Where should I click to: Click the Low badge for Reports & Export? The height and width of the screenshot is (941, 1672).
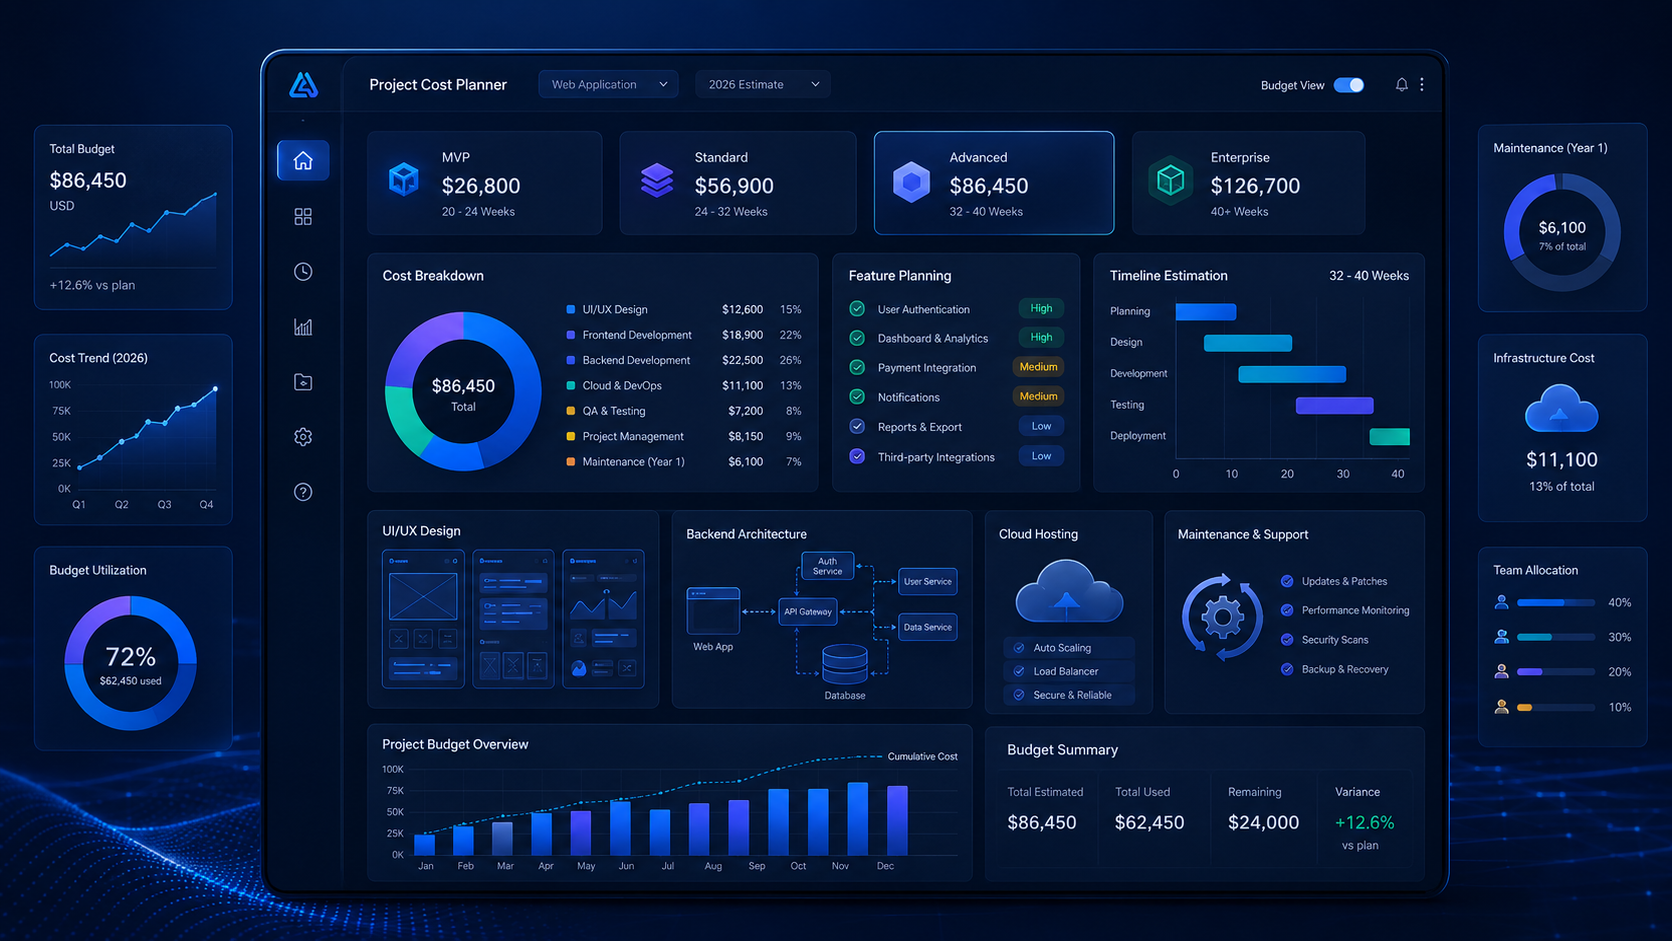click(1041, 426)
